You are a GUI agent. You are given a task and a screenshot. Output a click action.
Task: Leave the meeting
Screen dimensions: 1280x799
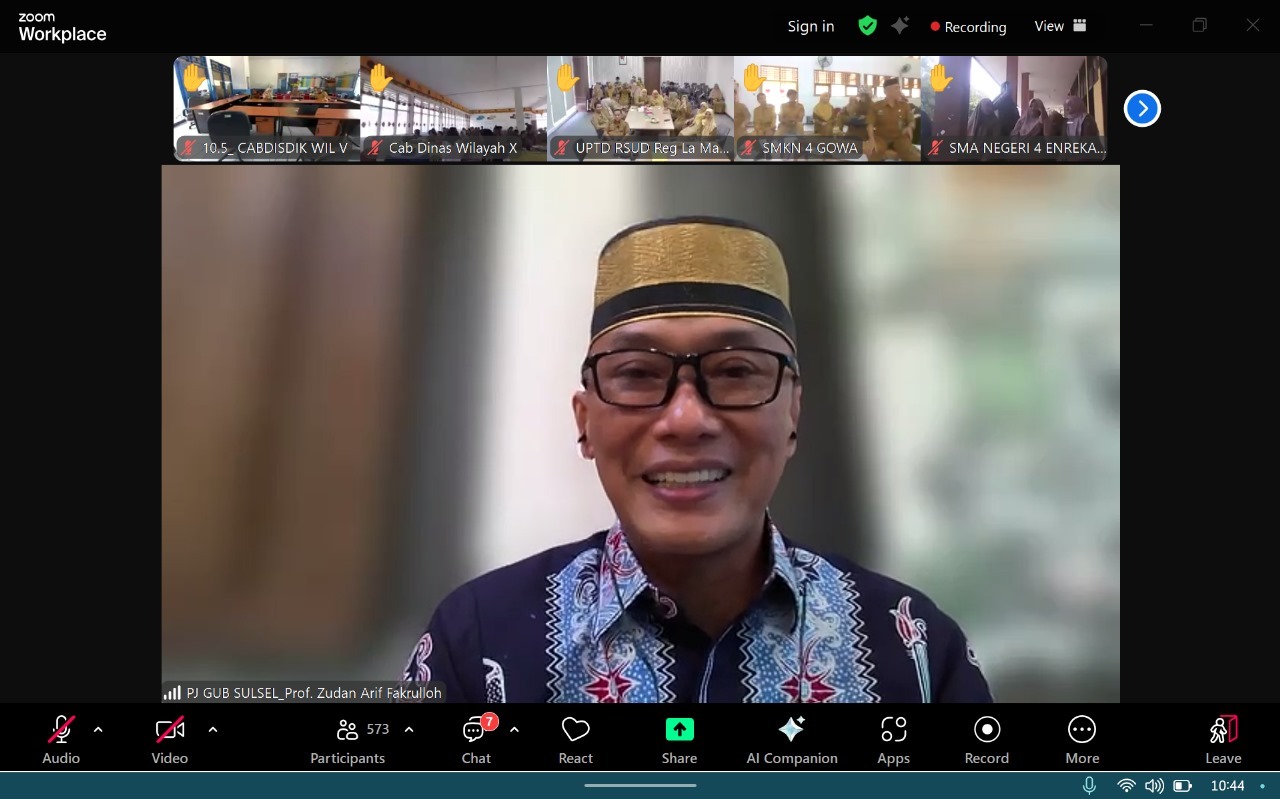(x=1223, y=740)
